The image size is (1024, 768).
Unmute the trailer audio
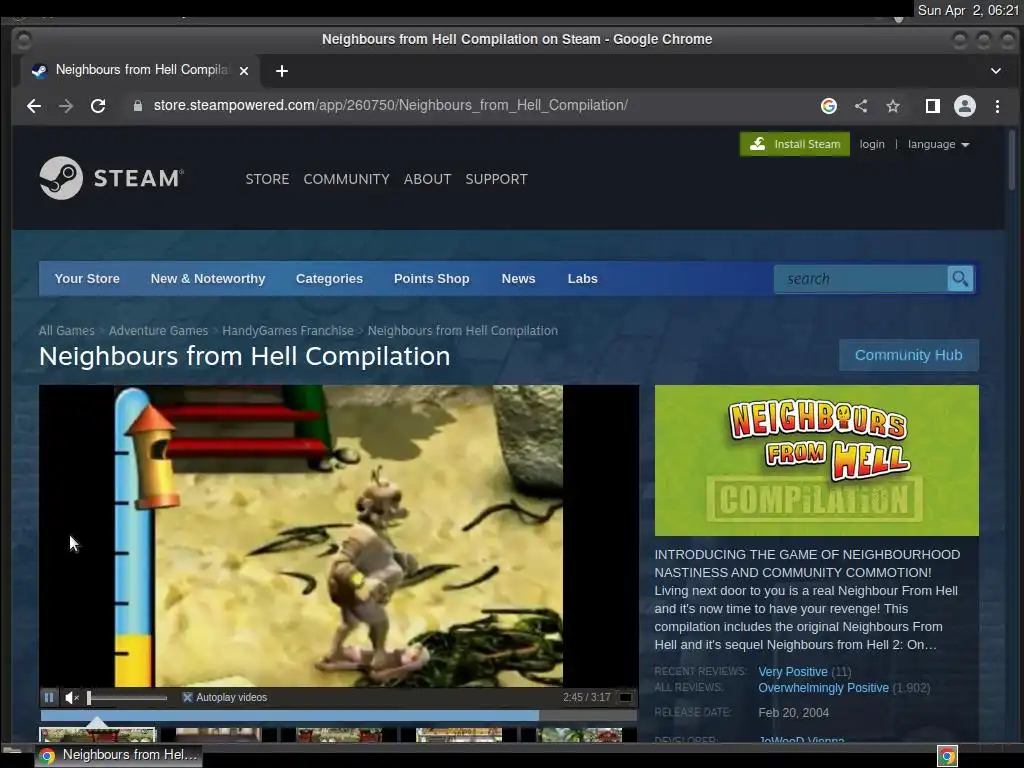[x=72, y=697]
